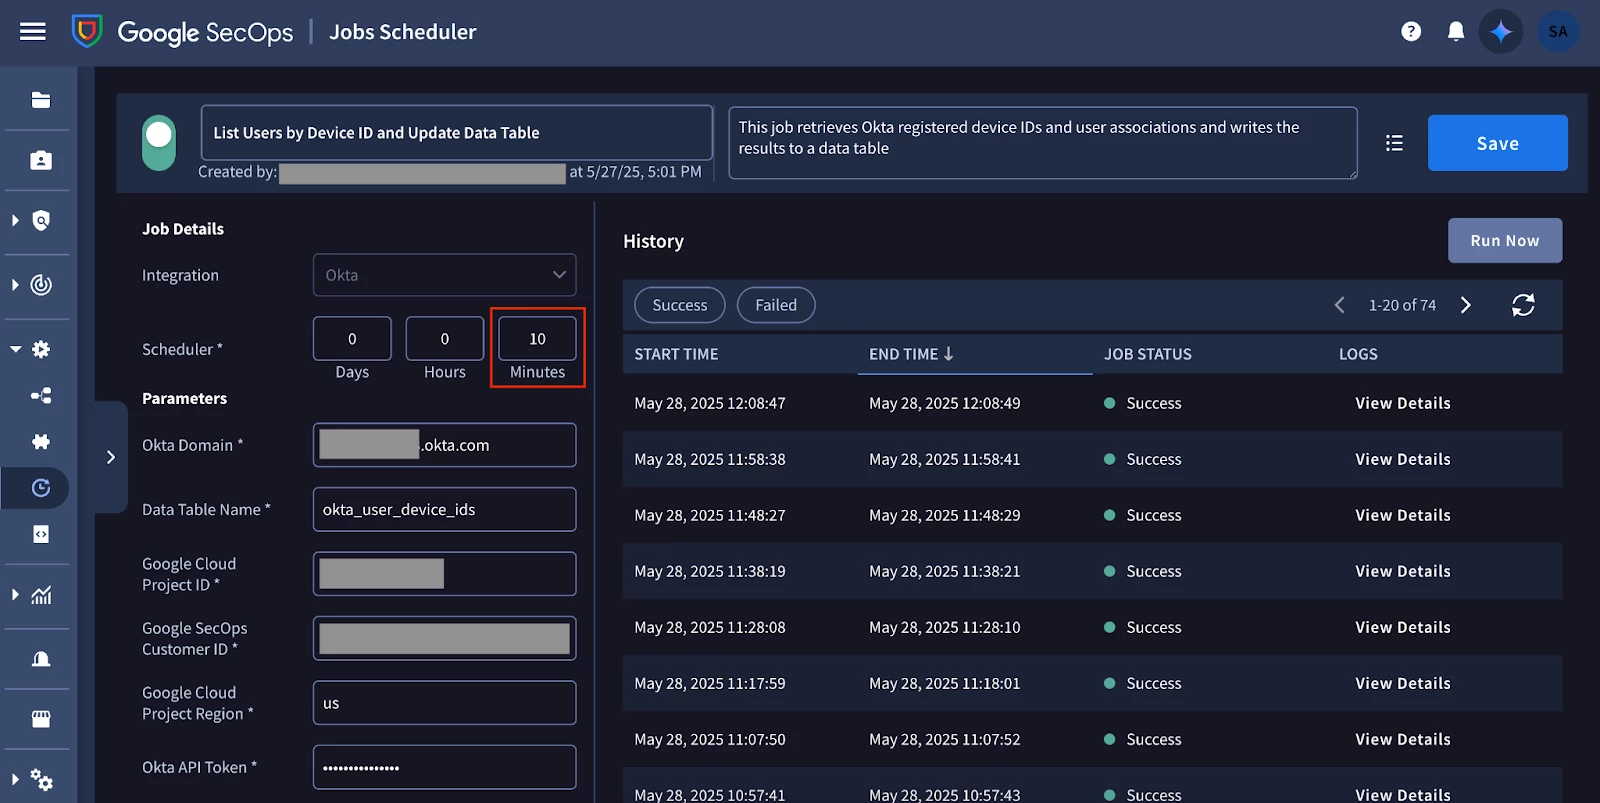Go to next history page

point(1466,305)
